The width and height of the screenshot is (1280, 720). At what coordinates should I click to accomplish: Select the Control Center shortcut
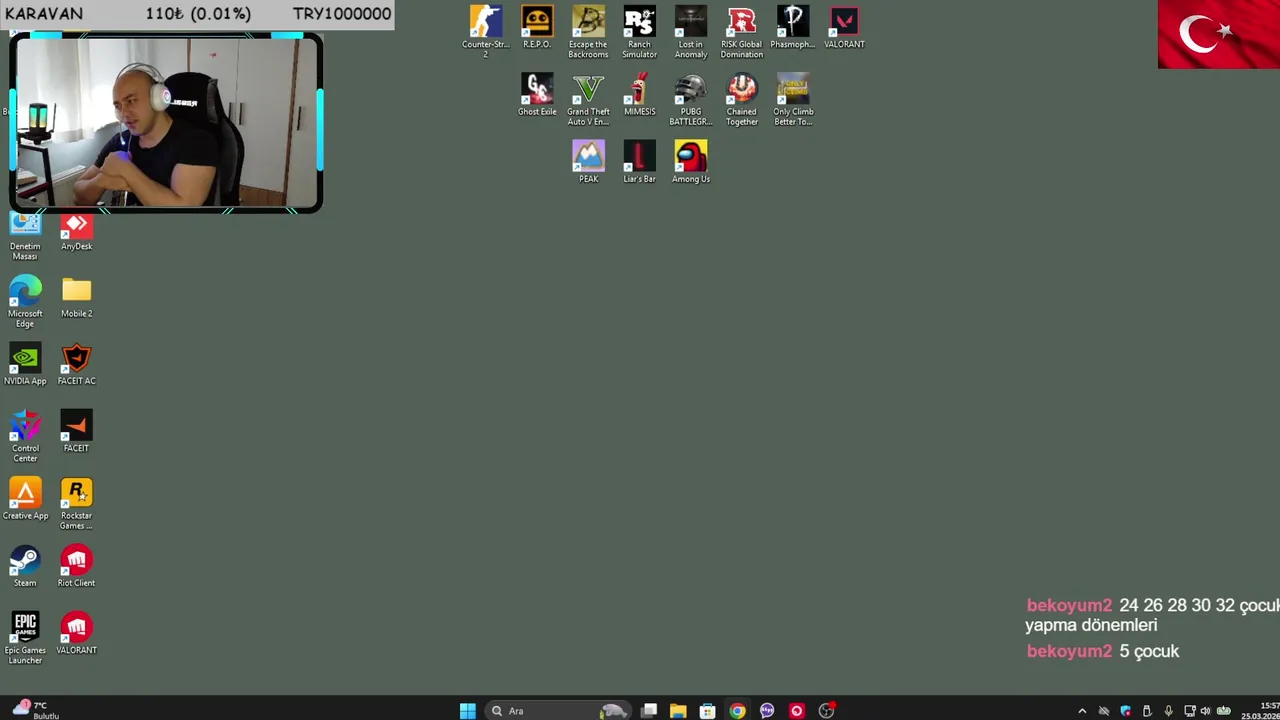pyautogui.click(x=25, y=435)
